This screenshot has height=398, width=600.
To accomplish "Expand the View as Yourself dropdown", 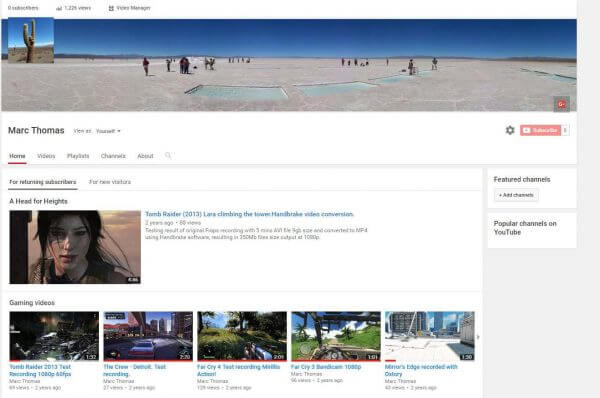I will (108, 131).
